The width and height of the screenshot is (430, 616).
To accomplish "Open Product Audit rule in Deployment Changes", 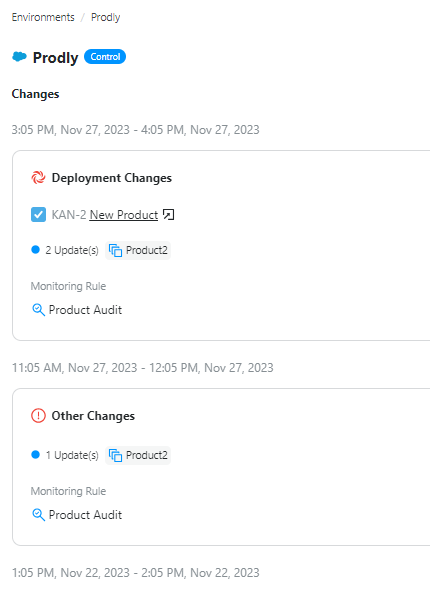I will pyautogui.click(x=85, y=310).
